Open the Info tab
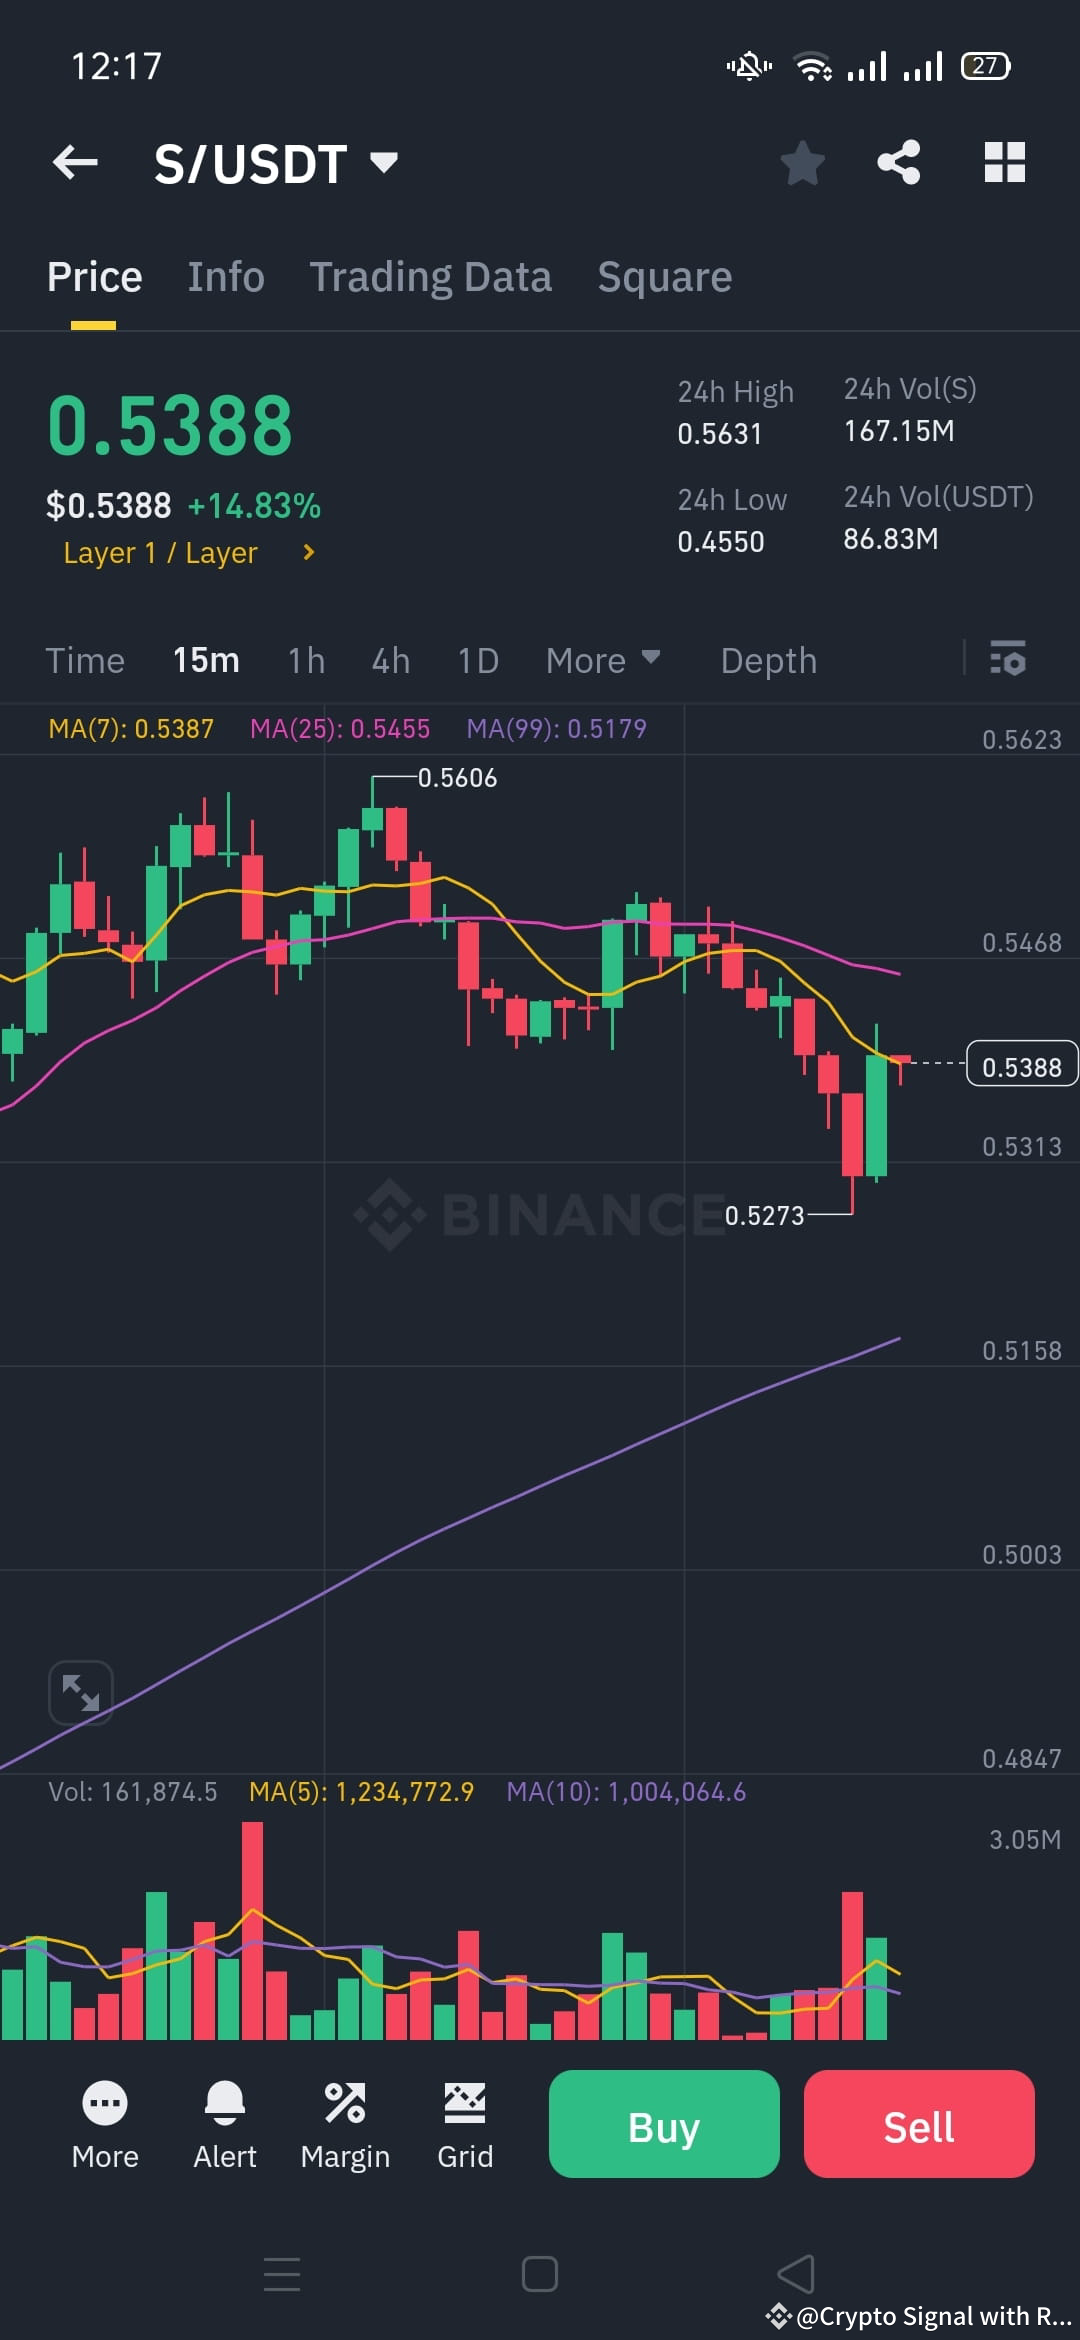1080x2340 pixels. pos(225,276)
